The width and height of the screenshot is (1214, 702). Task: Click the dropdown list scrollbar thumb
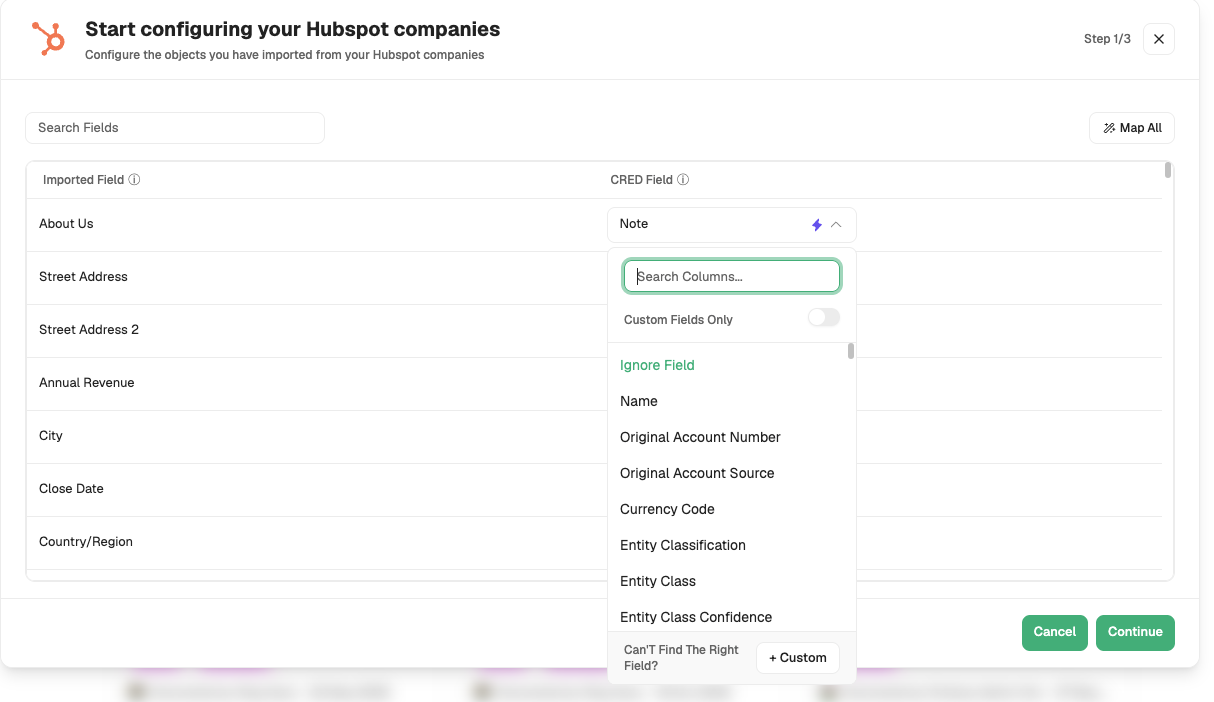[851, 351]
